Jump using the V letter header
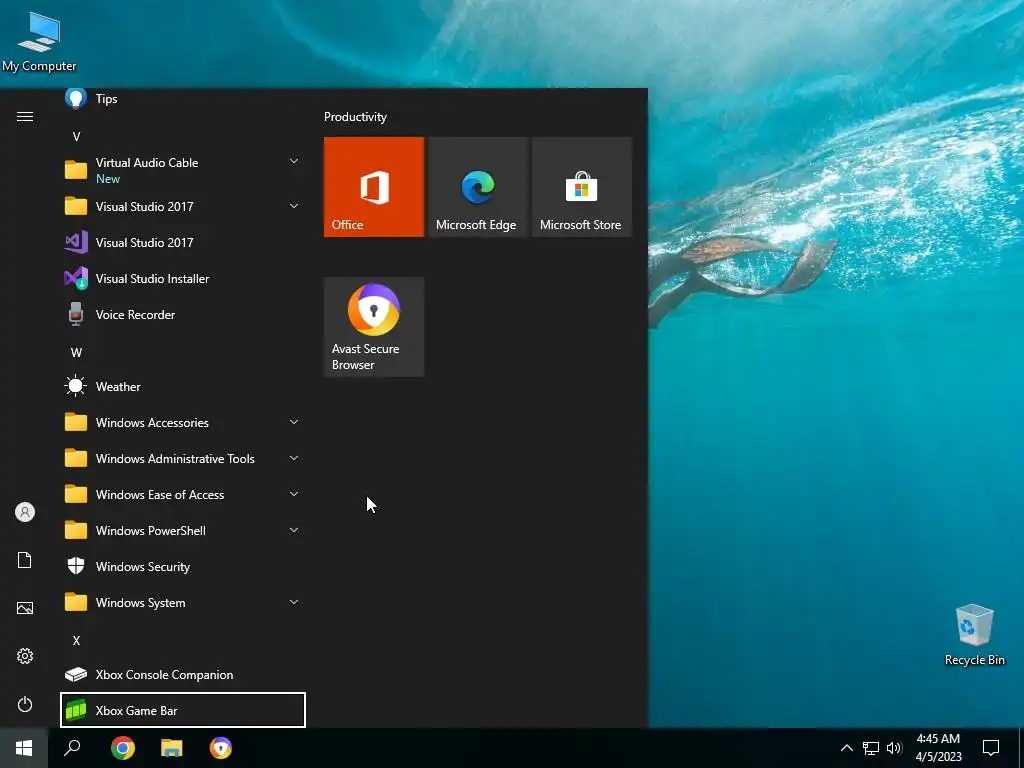Screen dimensions: 1024x768 pyautogui.click(x=76, y=136)
